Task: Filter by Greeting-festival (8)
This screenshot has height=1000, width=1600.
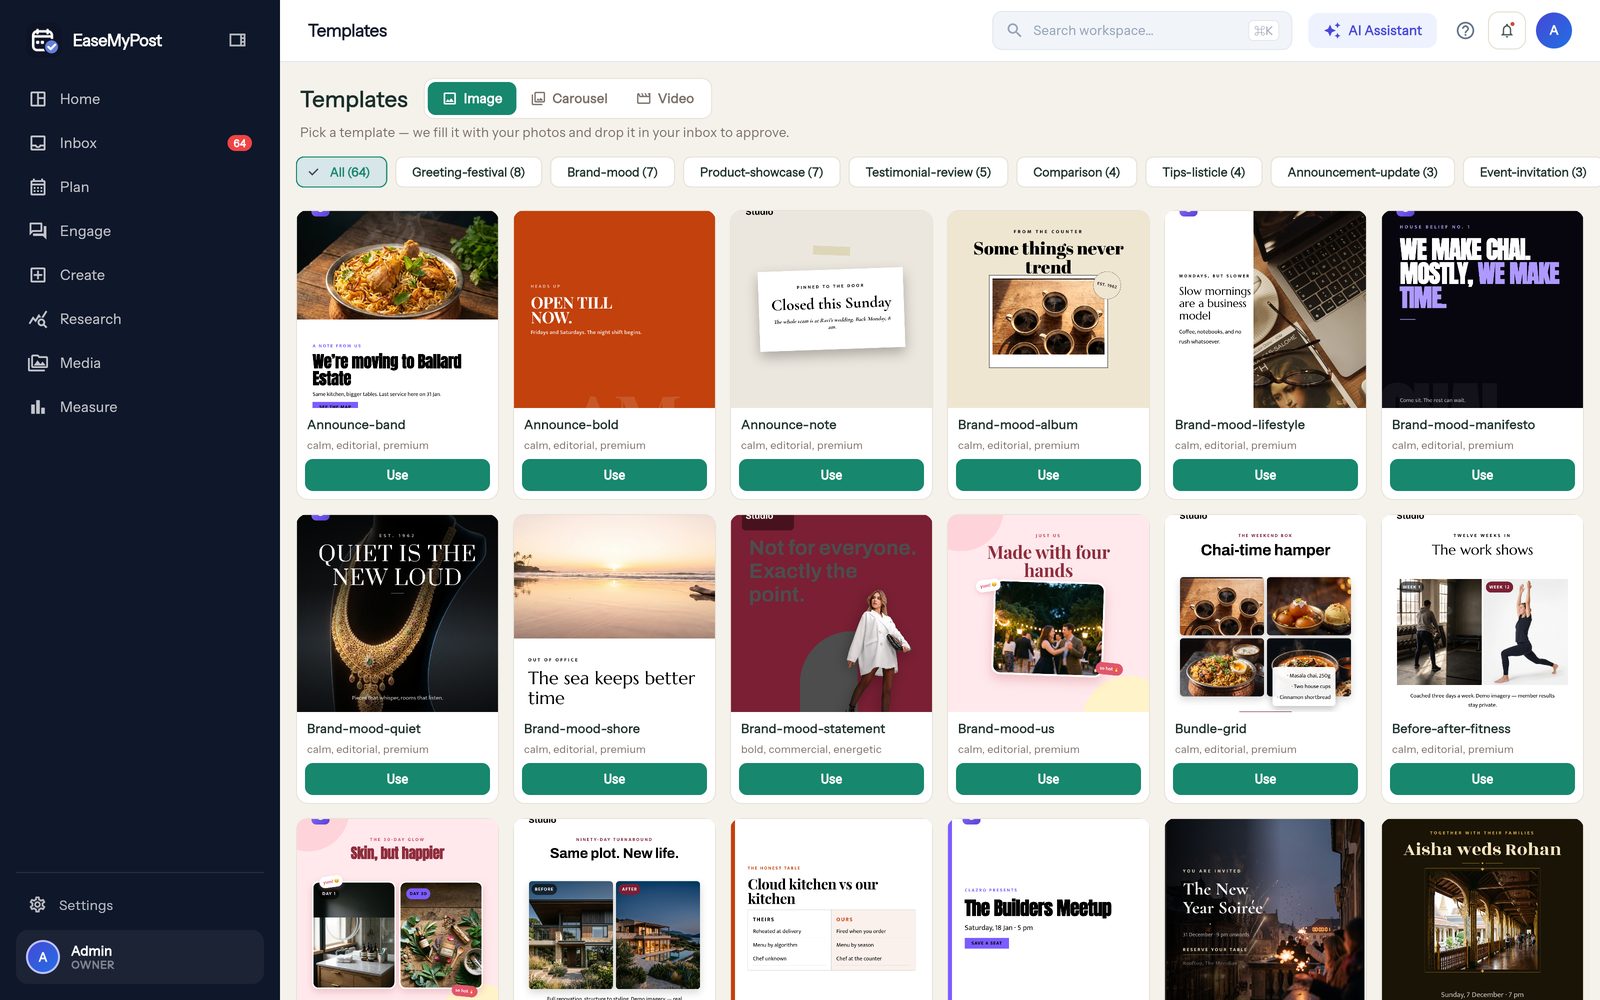Action: point(468,172)
